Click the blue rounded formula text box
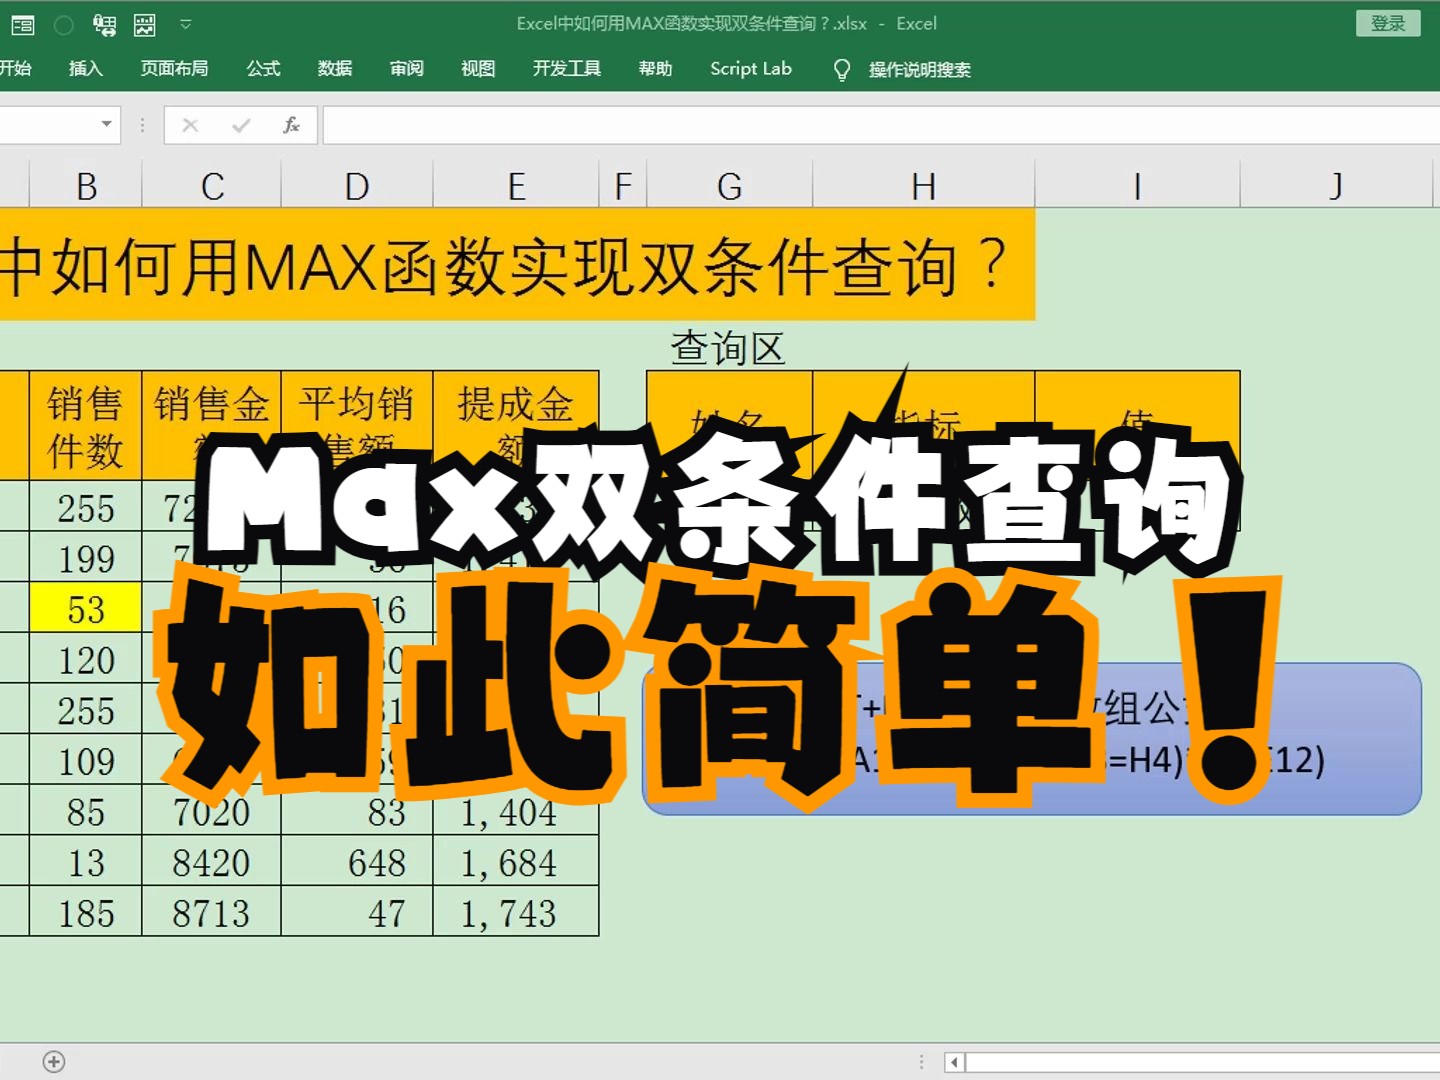The image size is (1440, 1080). pos(1032,738)
